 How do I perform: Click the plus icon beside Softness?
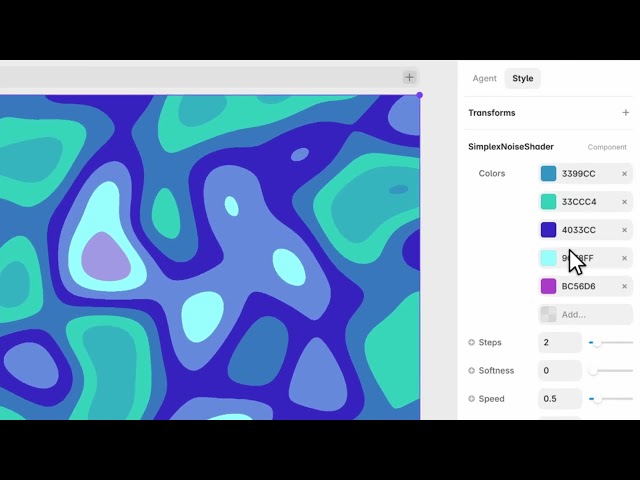[471, 371]
